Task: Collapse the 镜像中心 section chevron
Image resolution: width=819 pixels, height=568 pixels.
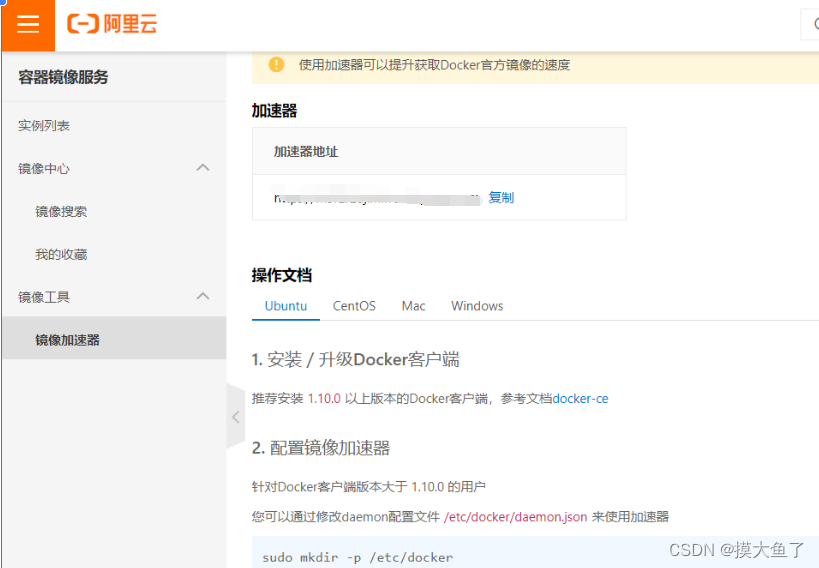Action: (203, 168)
